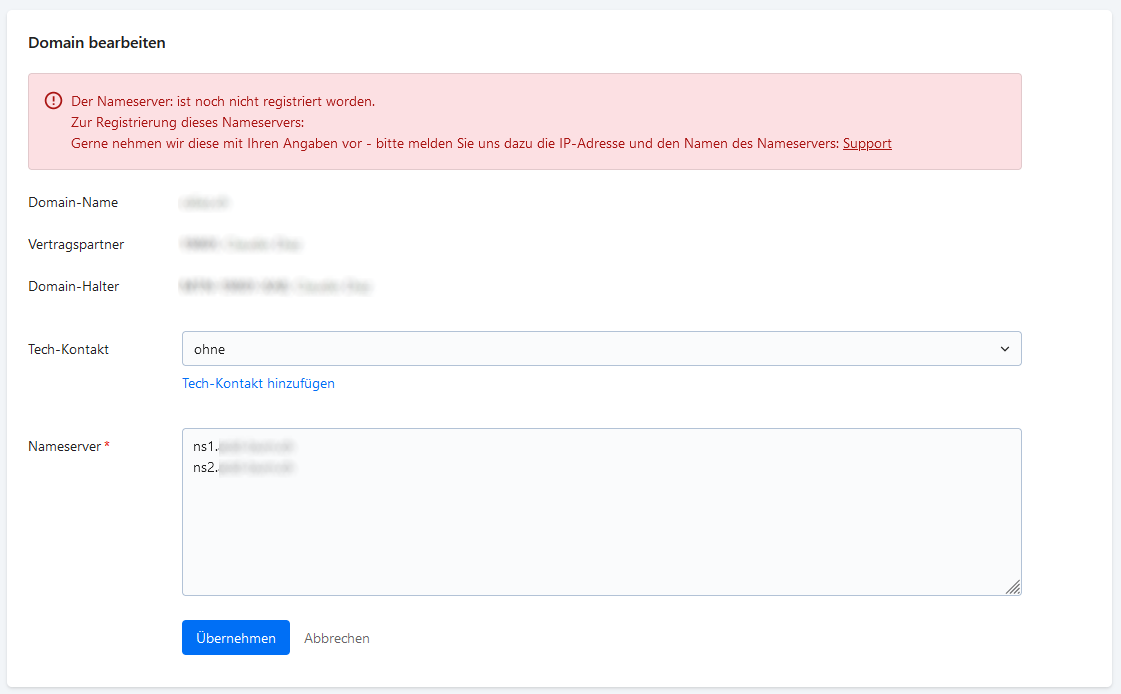Click the Tech-Kontakt field label
Viewport: 1121px width, 694px height.
[68, 349]
